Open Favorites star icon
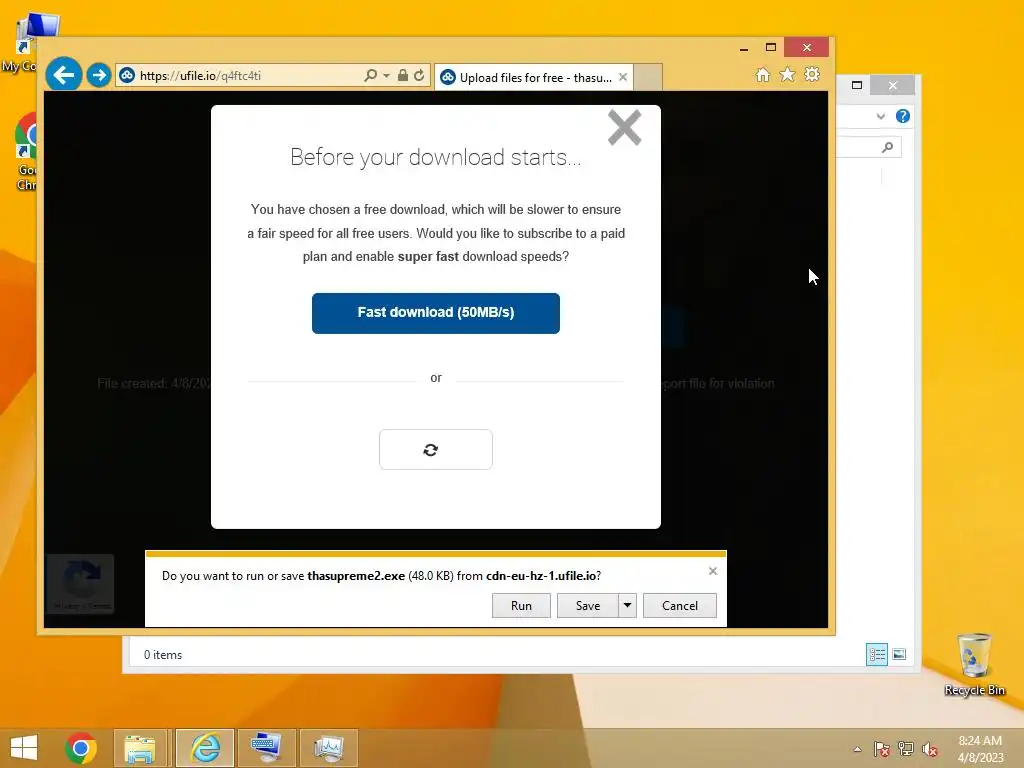Screen dimensions: 1024x768 788,74
